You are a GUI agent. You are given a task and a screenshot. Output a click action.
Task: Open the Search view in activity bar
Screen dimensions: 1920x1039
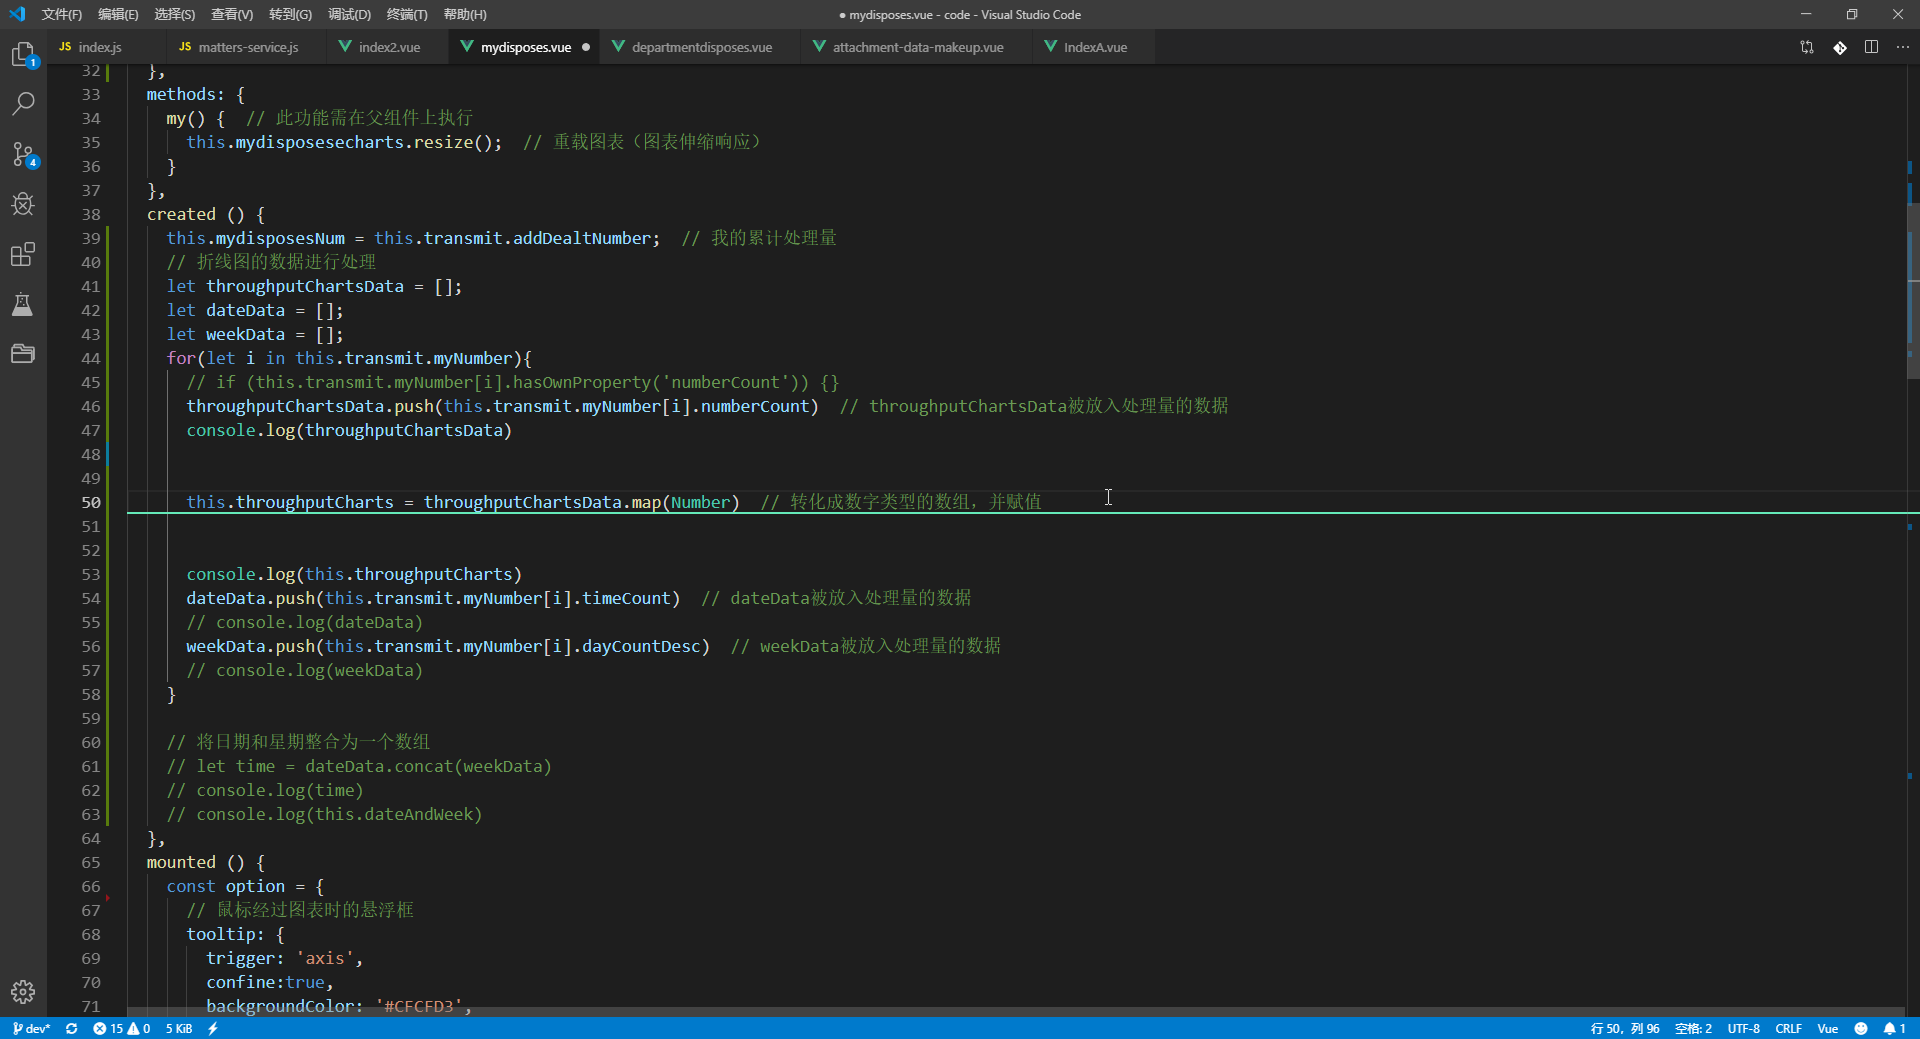coord(23,104)
